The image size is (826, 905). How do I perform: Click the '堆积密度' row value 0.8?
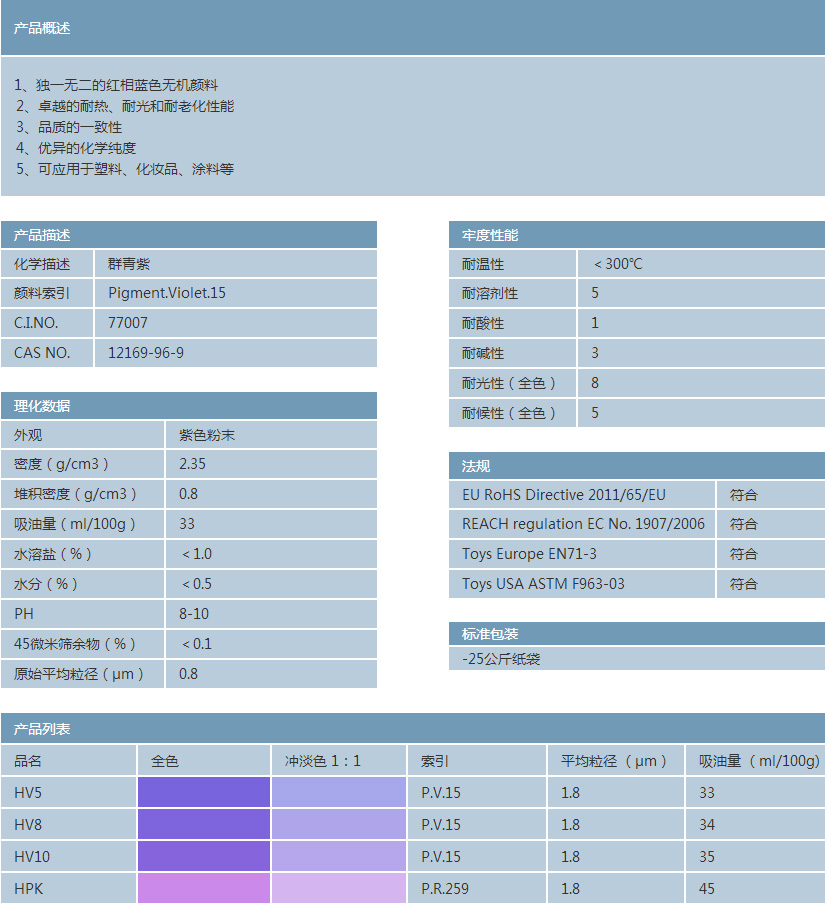188,494
